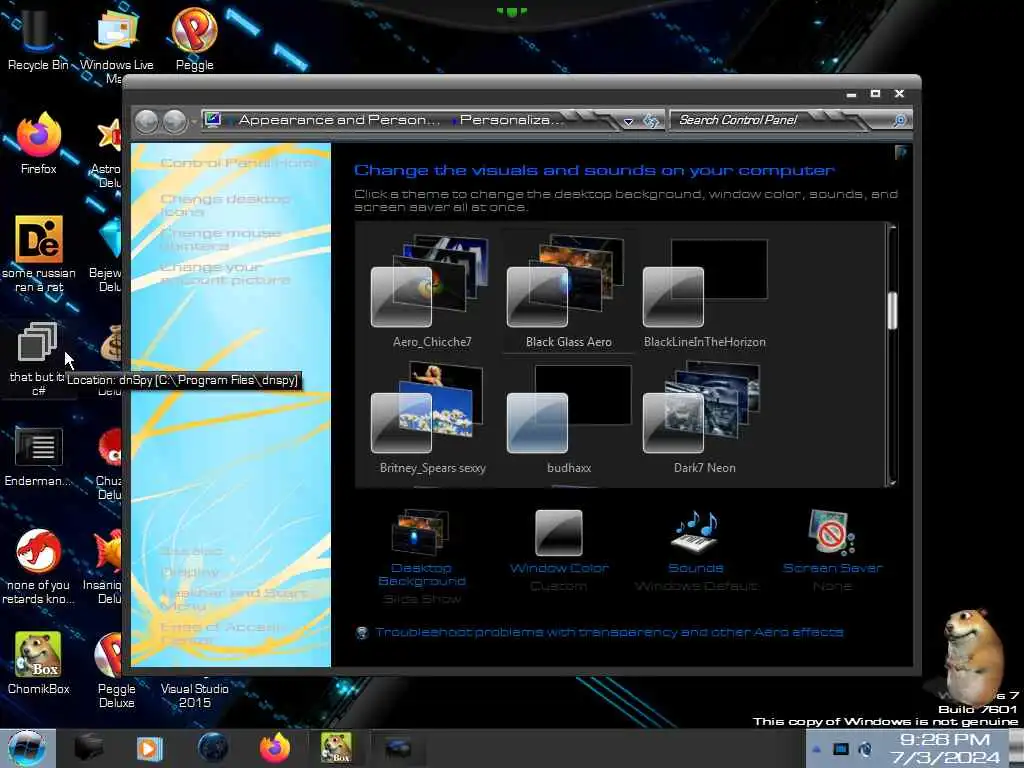Open Ease of Access Center link
The height and width of the screenshot is (768, 1024).
[222, 633]
